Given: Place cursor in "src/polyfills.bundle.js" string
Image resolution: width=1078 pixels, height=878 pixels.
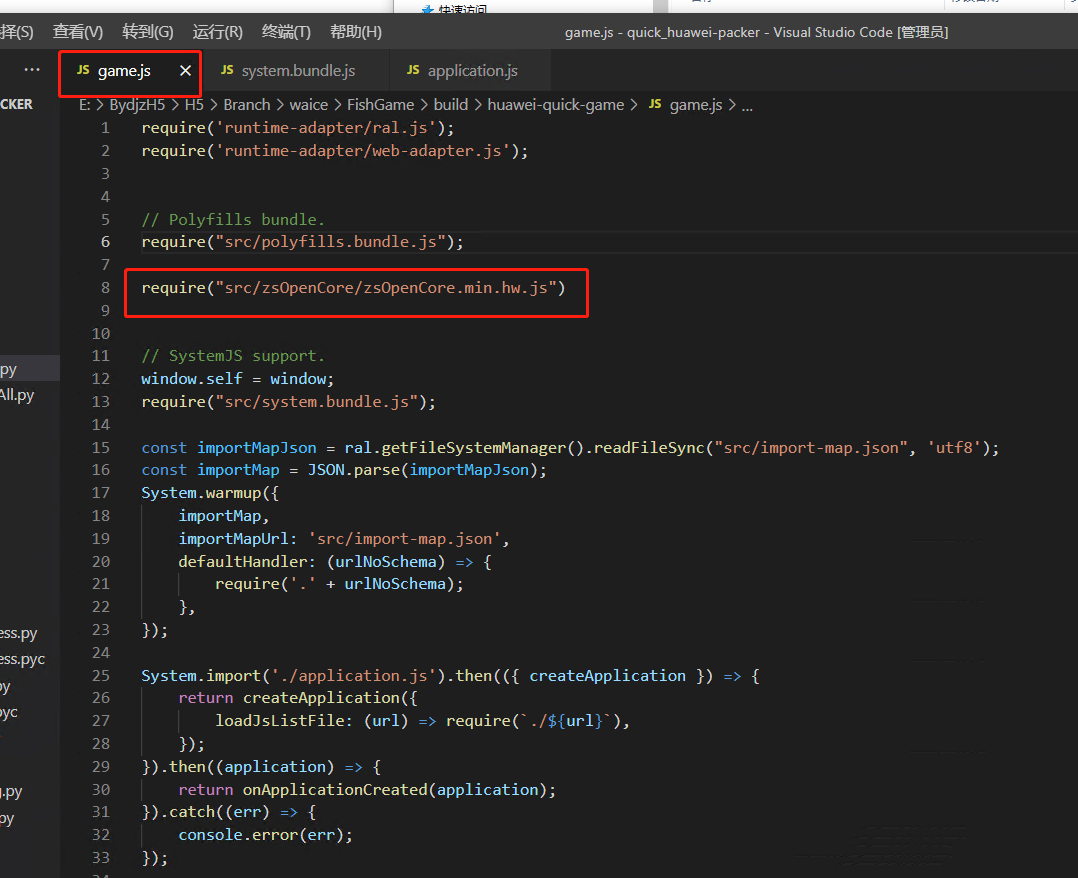Looking at the screenshot, I should pos(331,242).
